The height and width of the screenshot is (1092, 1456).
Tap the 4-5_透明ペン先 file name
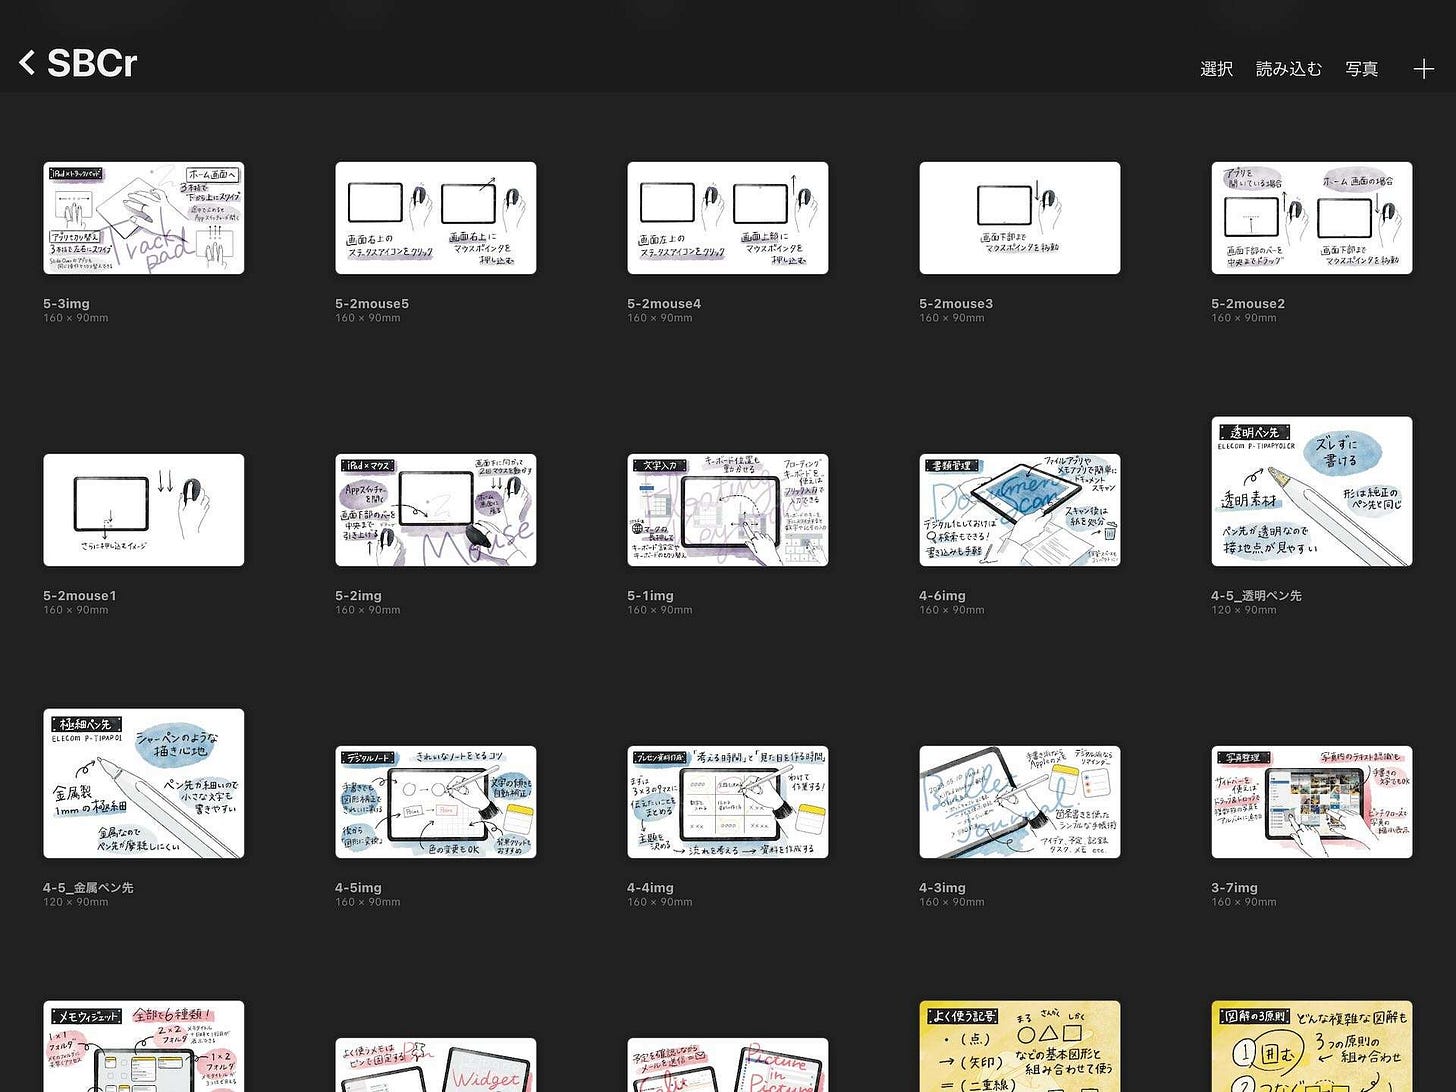pyautogui.click(x=1256, y=595)
